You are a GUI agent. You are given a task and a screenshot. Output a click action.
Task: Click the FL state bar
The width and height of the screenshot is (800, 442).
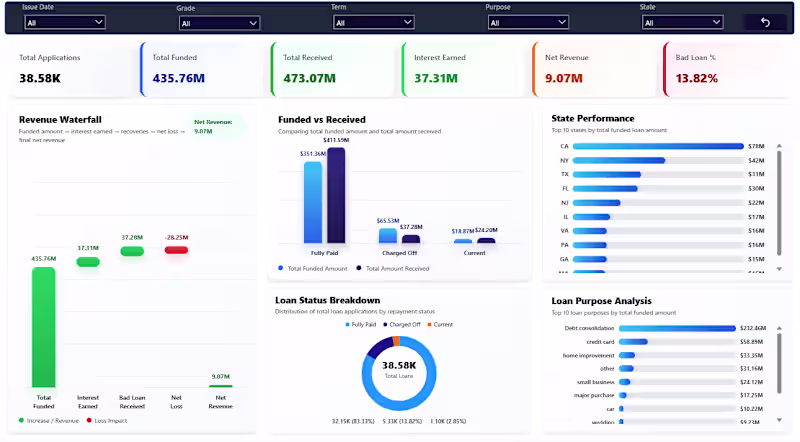point(605,188)
